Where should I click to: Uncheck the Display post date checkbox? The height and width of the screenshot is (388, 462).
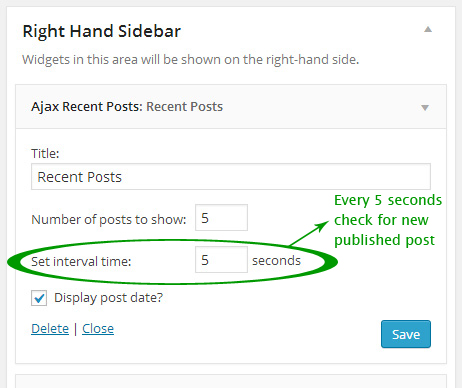tap(39, 298)
